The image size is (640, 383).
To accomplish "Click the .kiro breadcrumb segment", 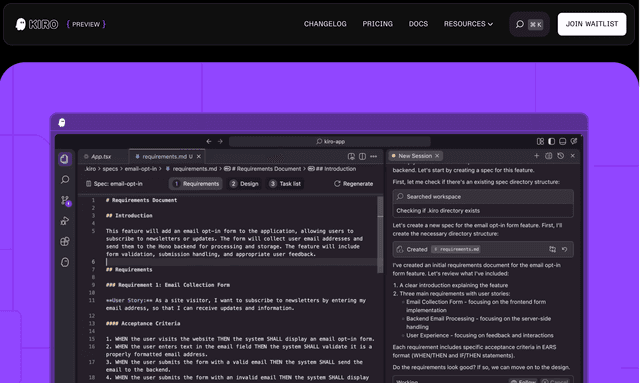I will coord(90,169).
